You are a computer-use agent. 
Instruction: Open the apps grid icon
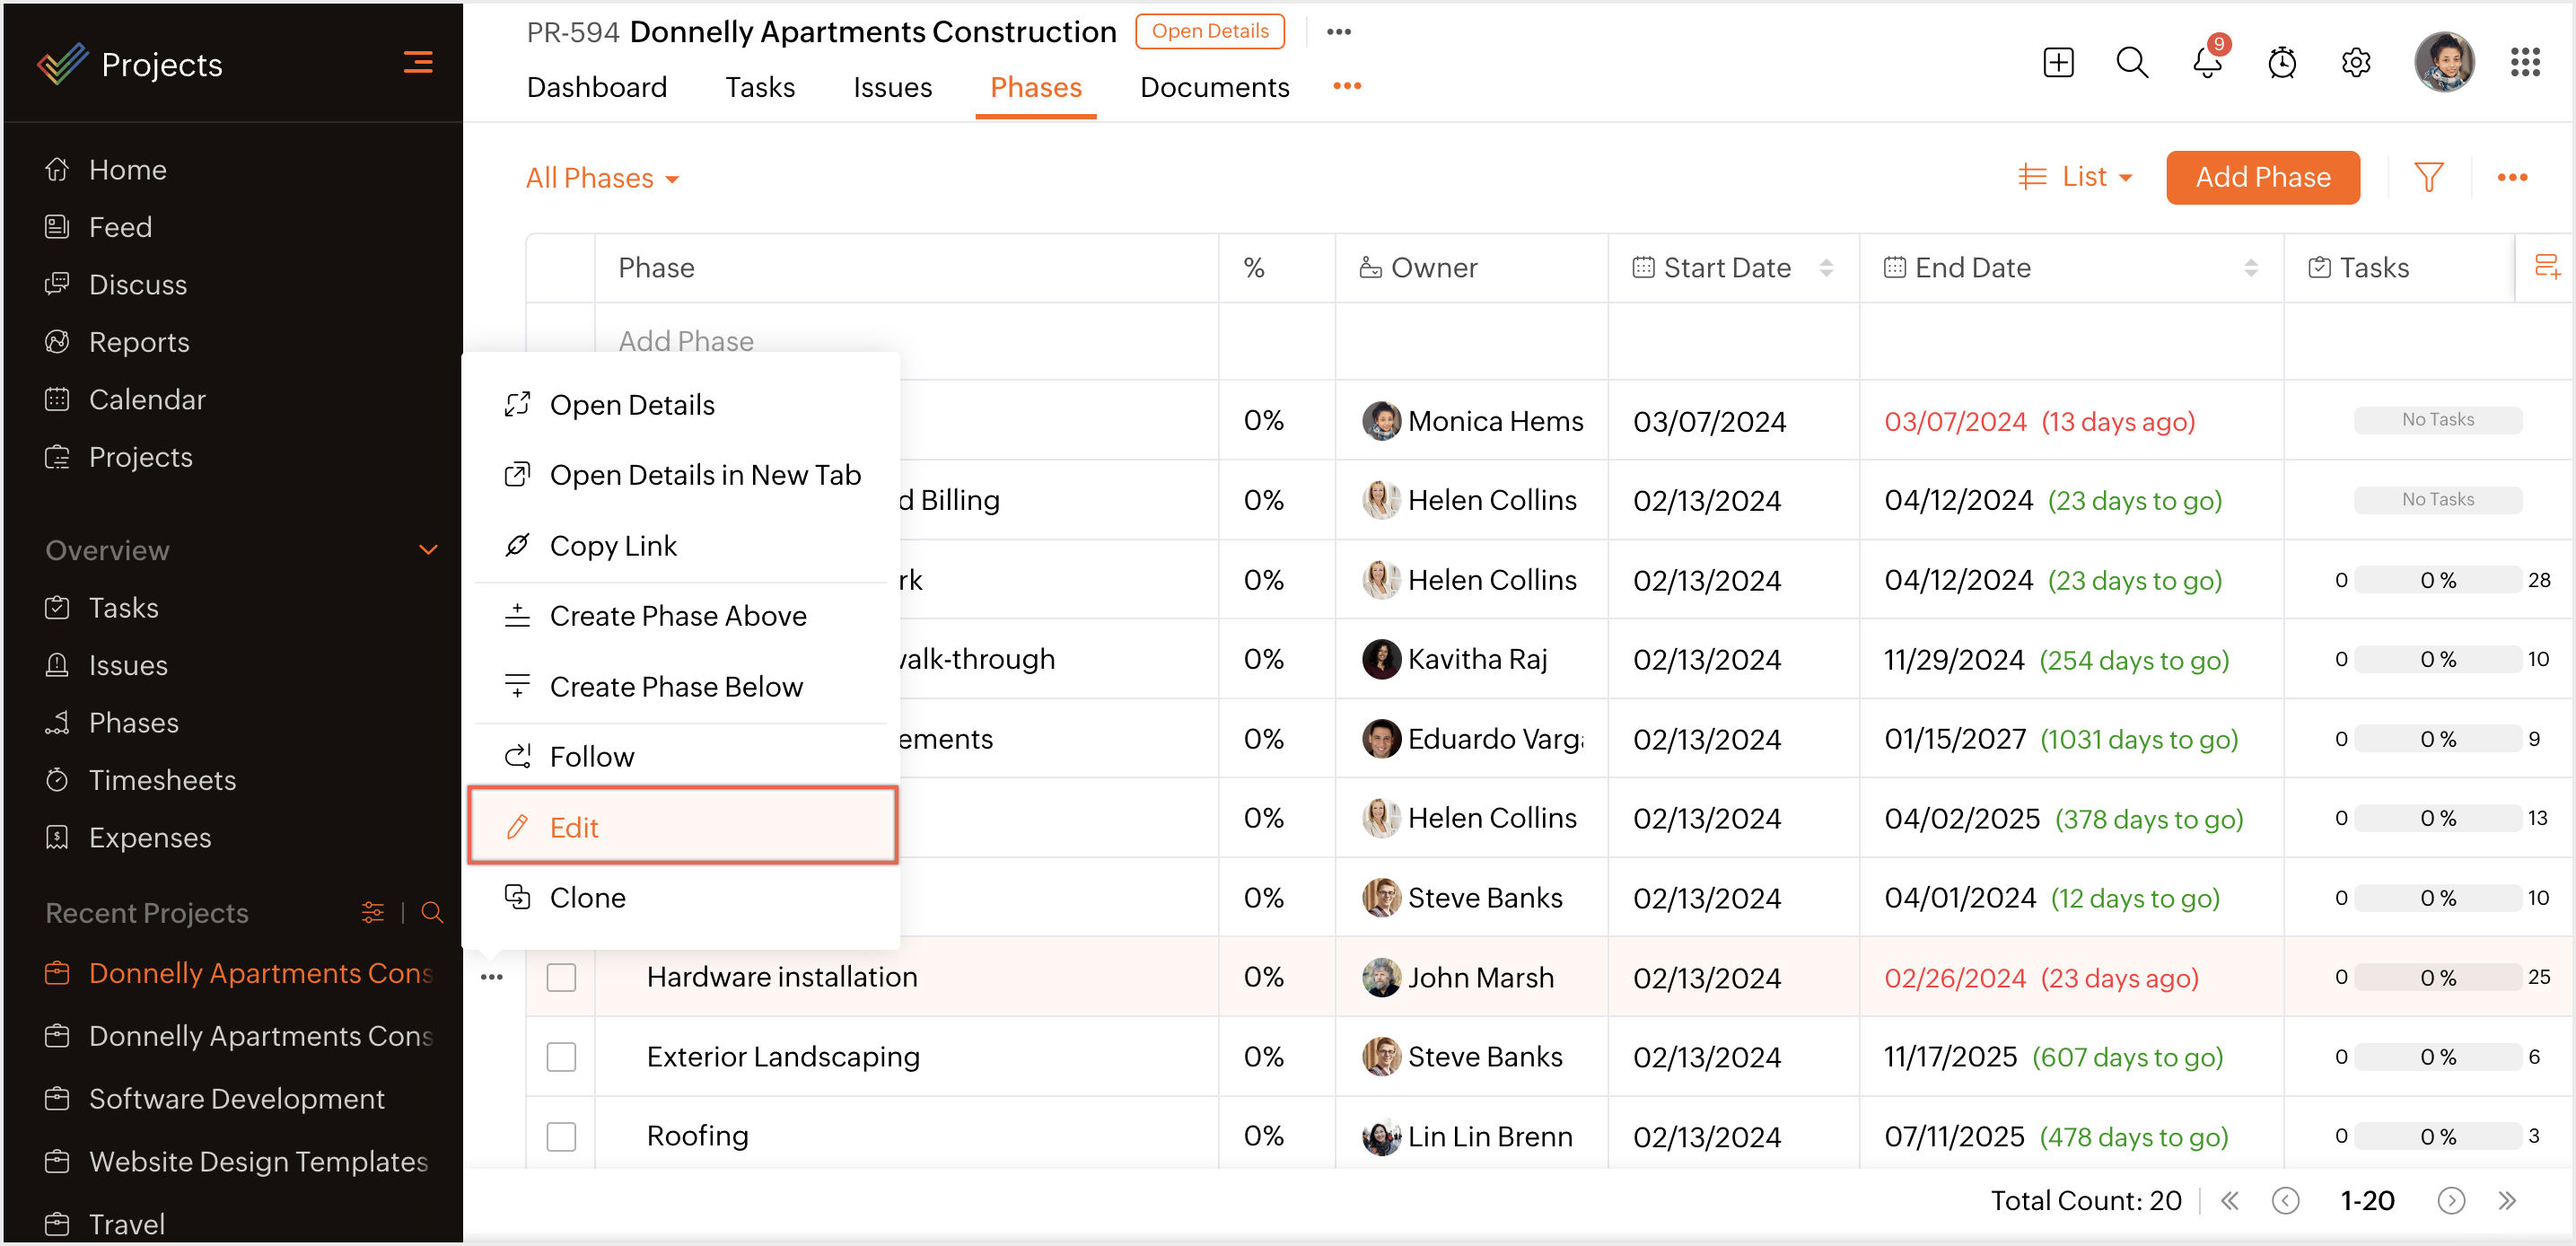[2524, 64]
